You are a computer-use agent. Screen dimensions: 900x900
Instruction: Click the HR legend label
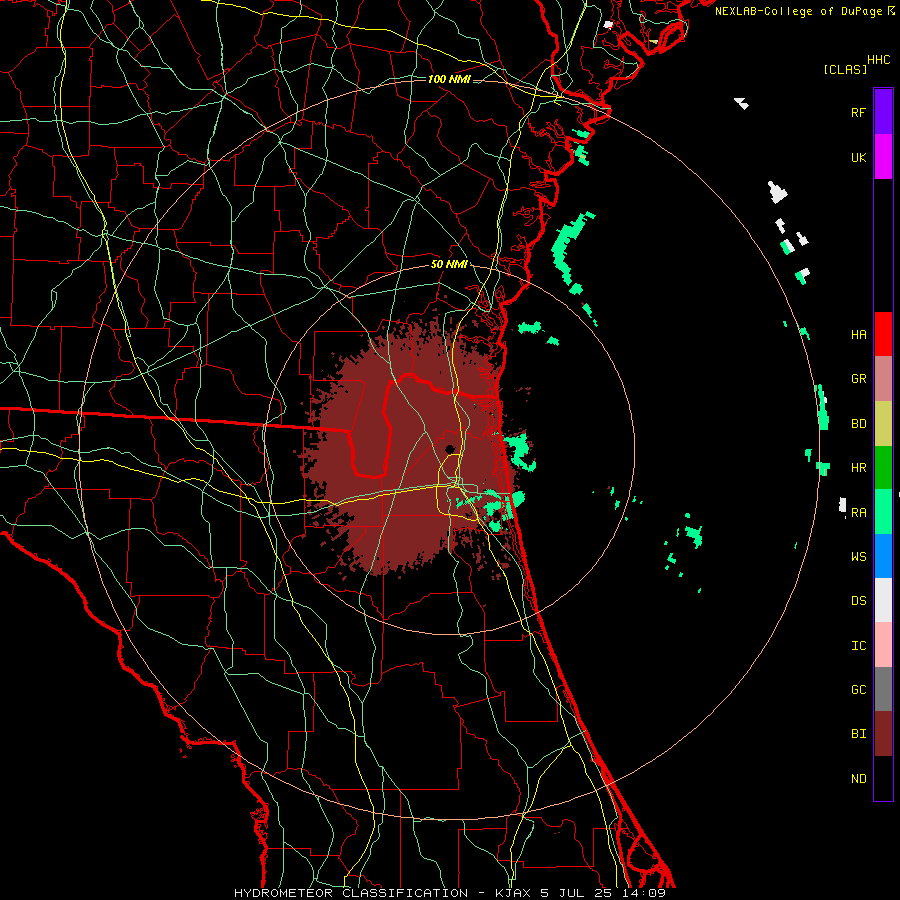(x=858, y=468)
